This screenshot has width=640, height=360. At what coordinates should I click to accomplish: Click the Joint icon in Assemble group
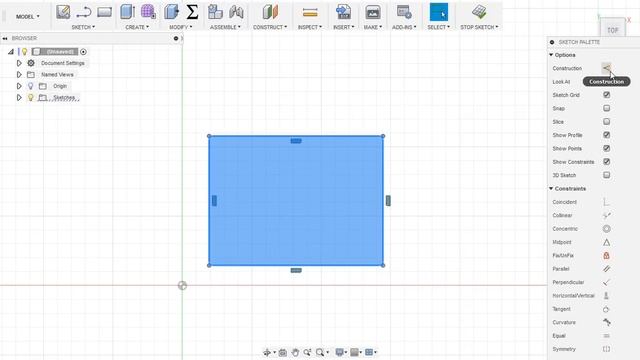(236, 12)
